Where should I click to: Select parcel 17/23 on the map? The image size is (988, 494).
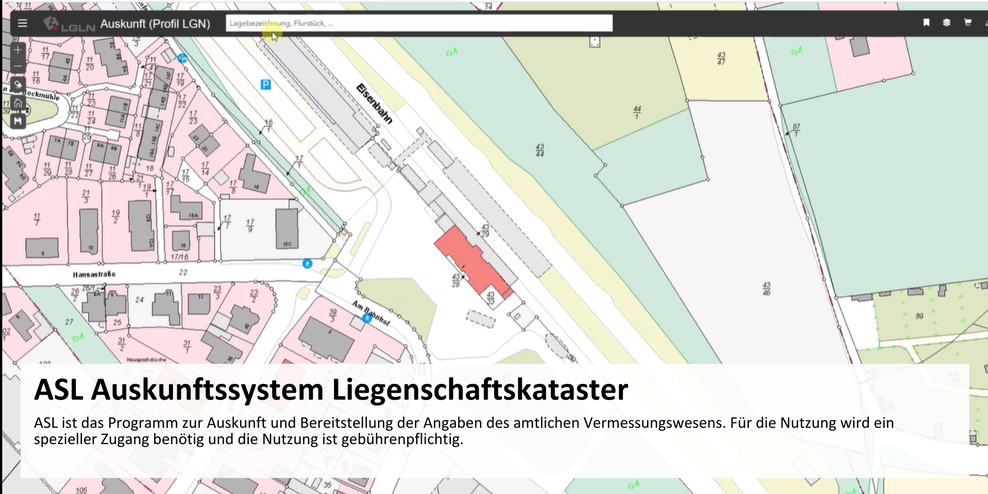193,117
